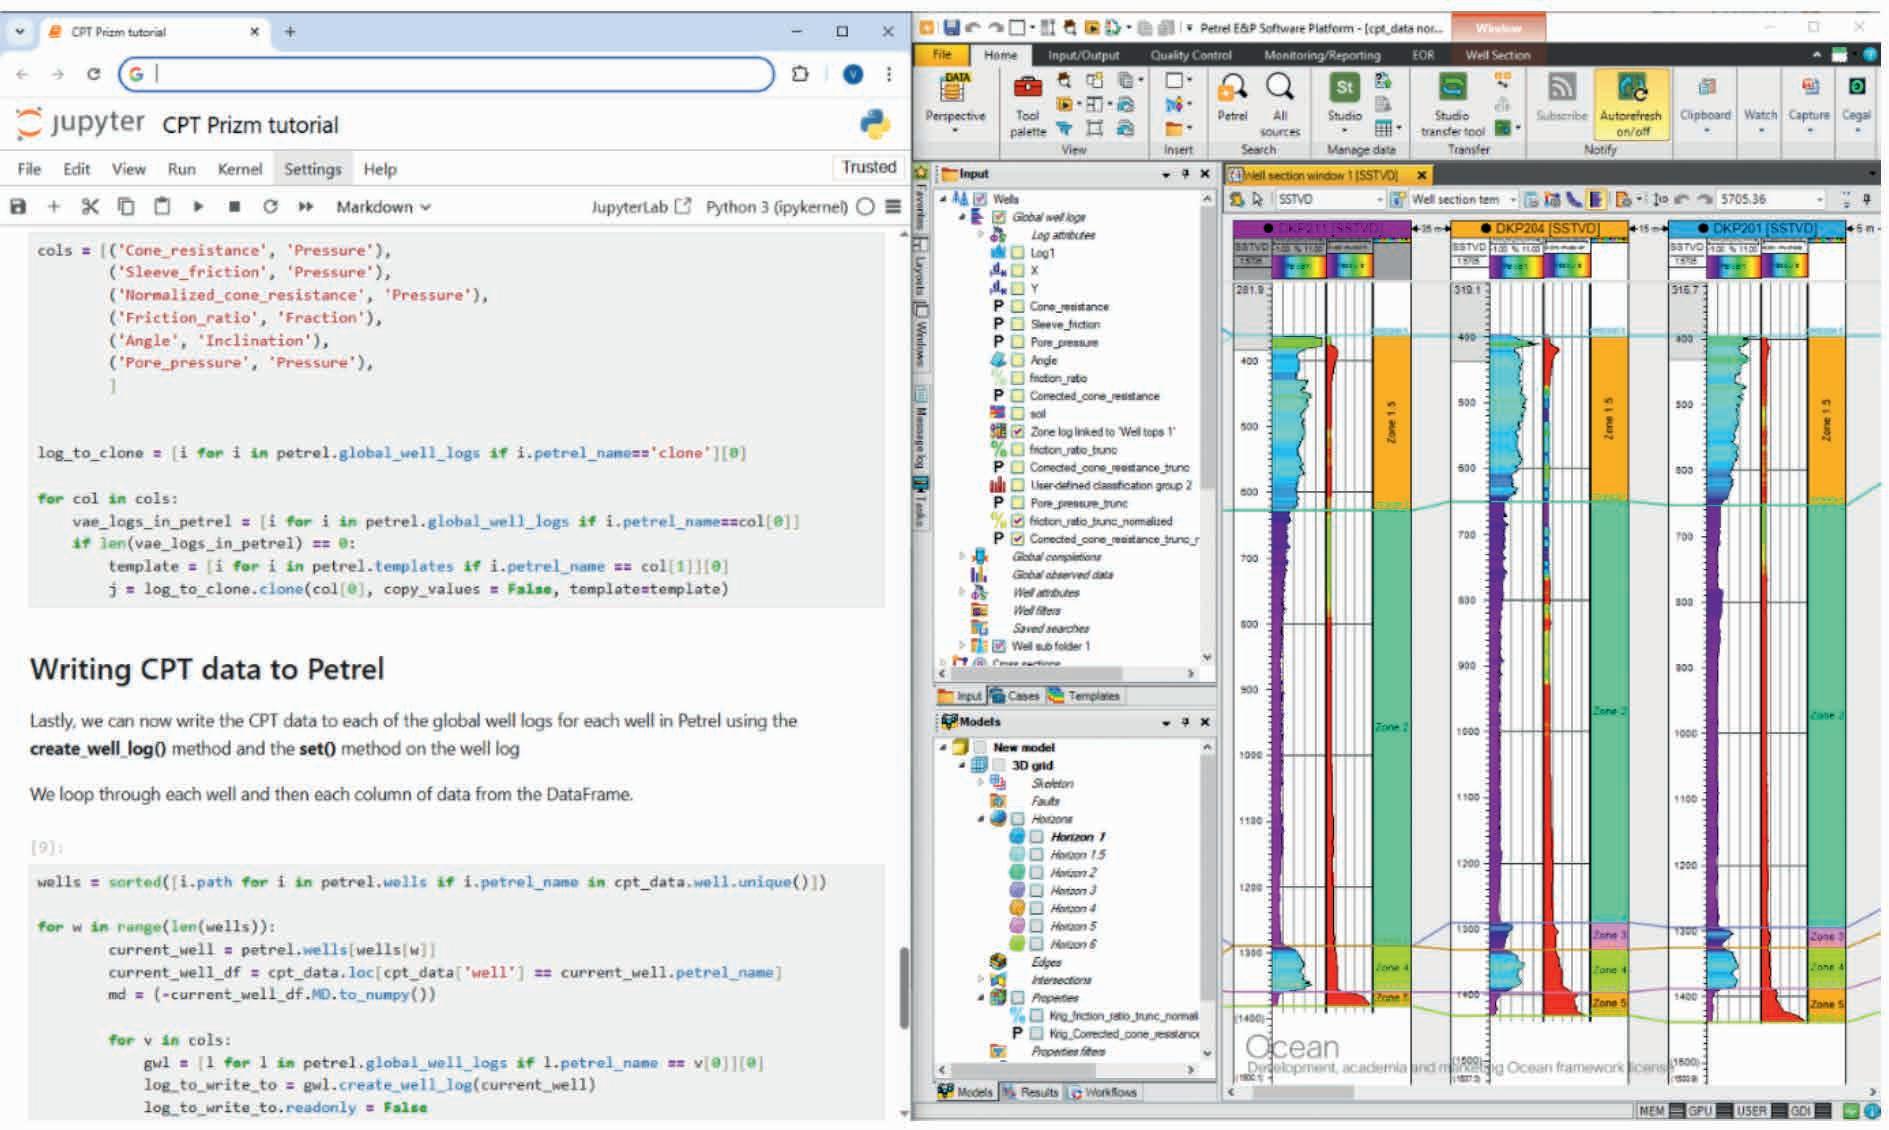Image resolution: width=1889 pixels, height=1130 pixels.
Task: Open the Tool palette in Petrel ribbon
Action: point(1027,105)
